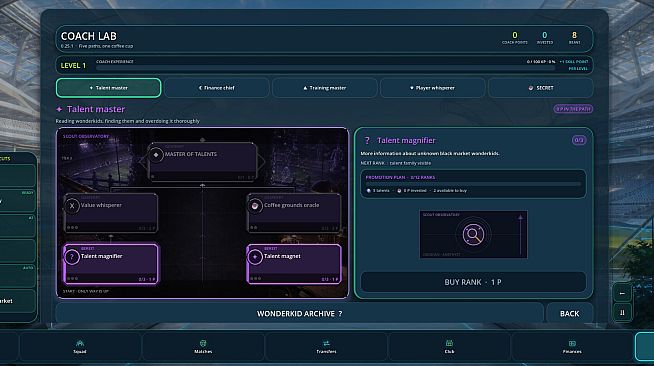Go to Club in bottom navigation
654x366 pixels.
(449, 346)
